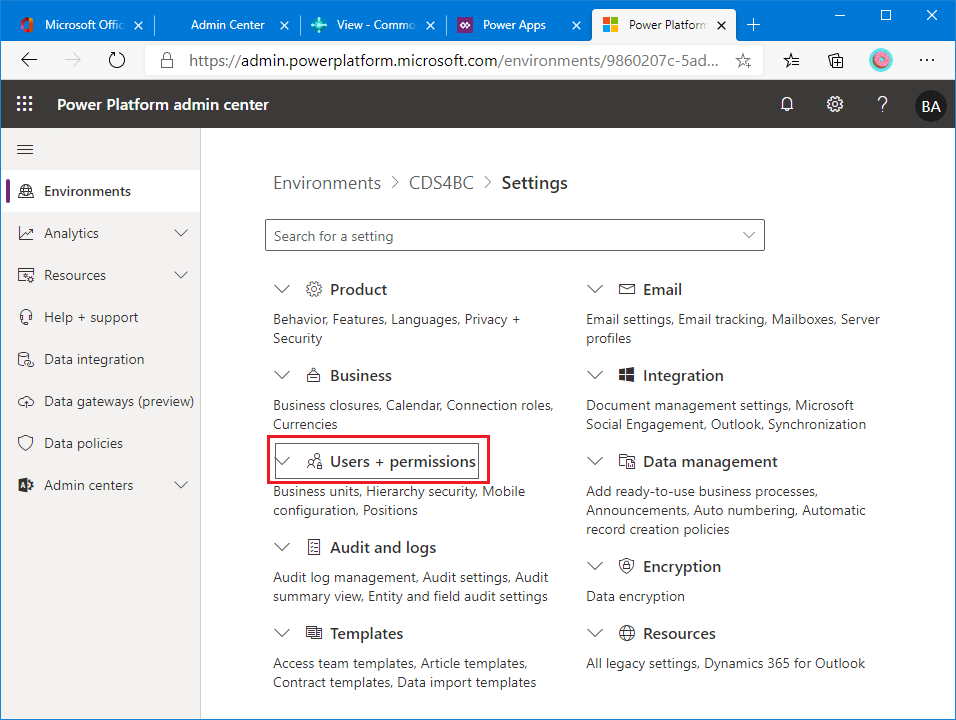
Task: Open notifications bell icon
Action: point(787,104)
